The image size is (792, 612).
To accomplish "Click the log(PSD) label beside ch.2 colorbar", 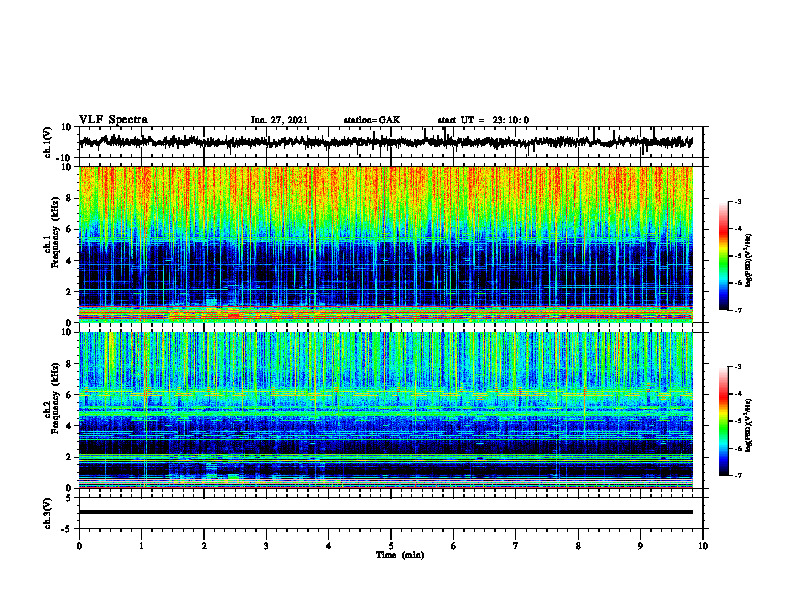I will tap(749, 425).
